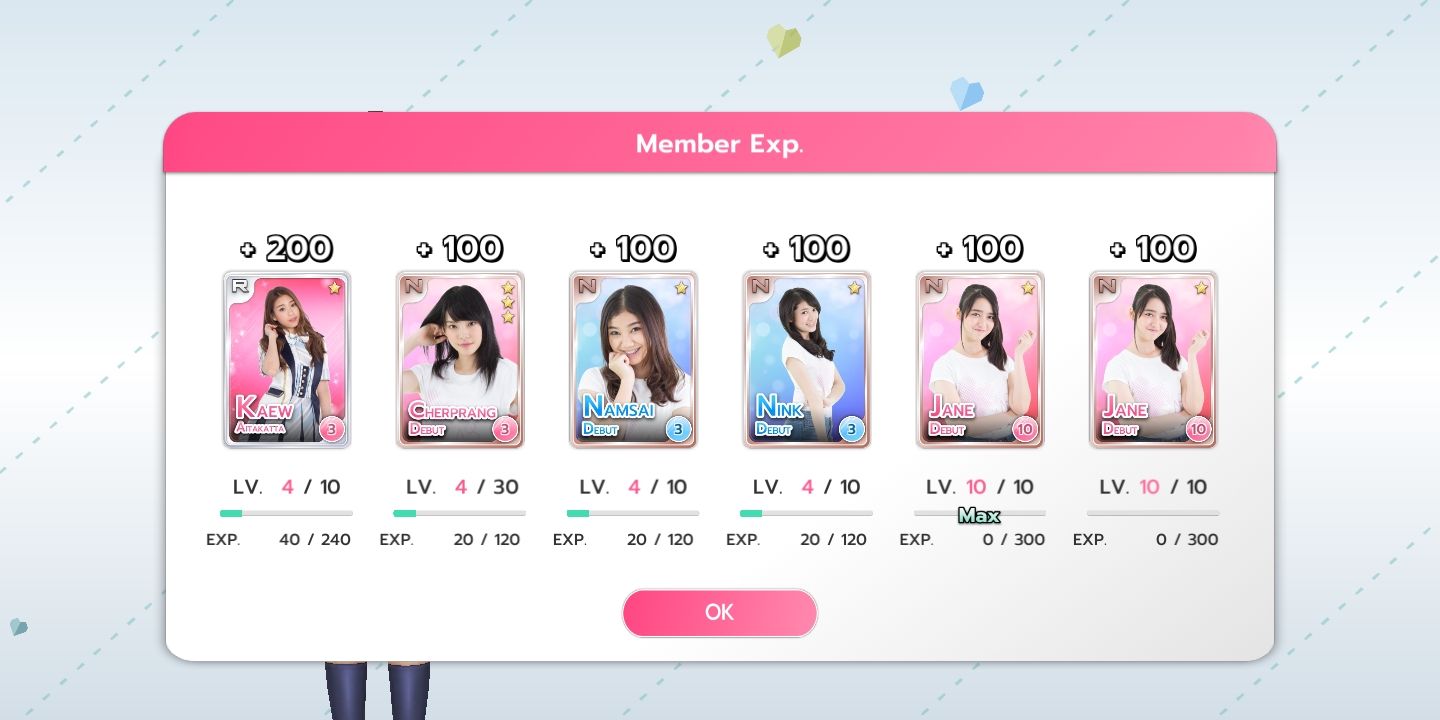Click Cherprang's exp progress bar
The image size is (1440, 720).
[460, 513]
